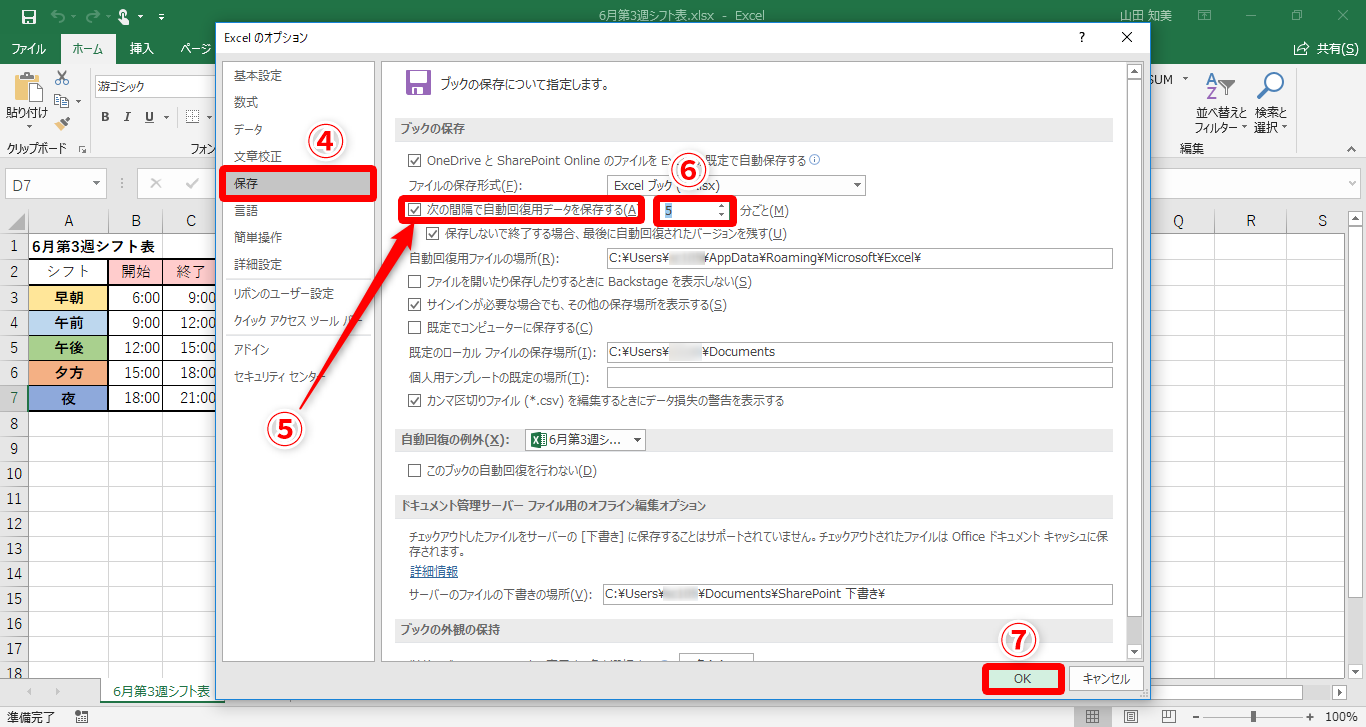Click the 既定のローカルファイルの保存場所 field
Viewport: 1366px width, 727px height.
860,352
